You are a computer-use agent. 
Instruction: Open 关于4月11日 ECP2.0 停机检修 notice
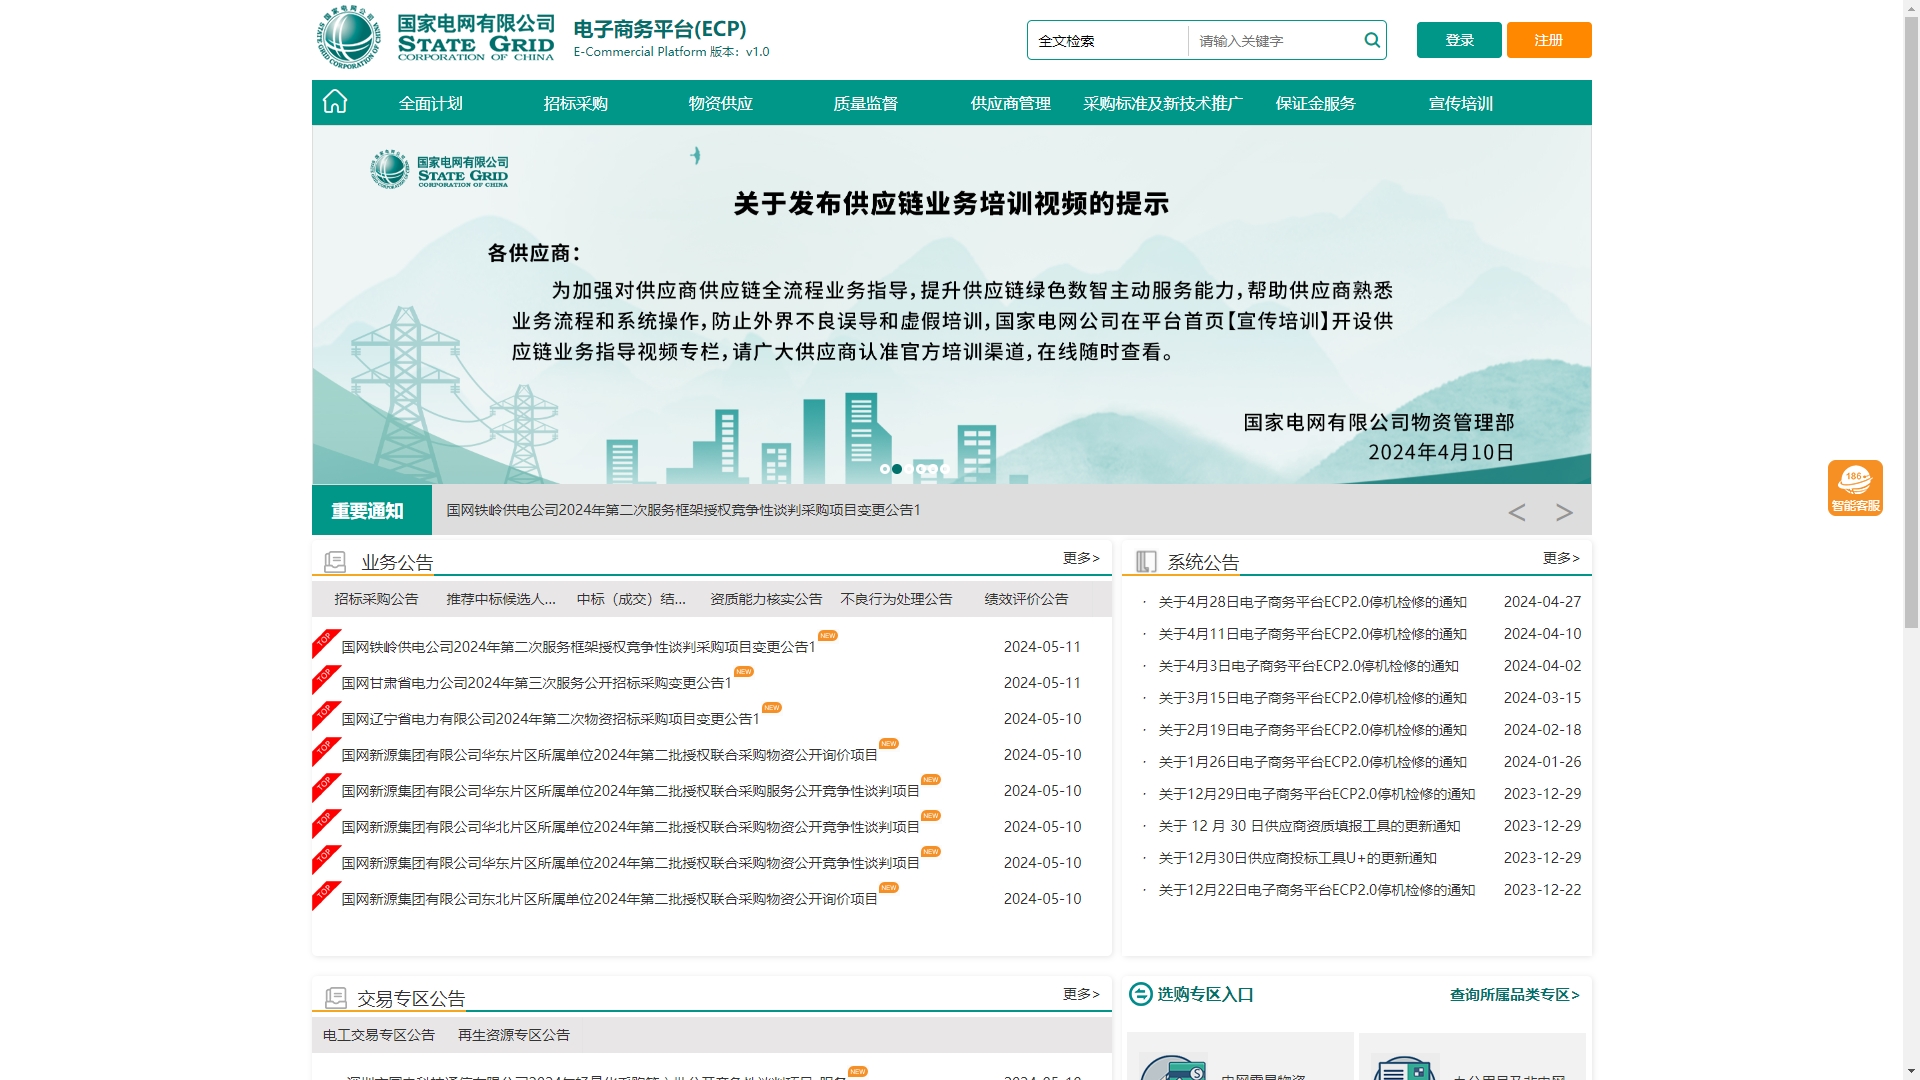pos(1312,634)
